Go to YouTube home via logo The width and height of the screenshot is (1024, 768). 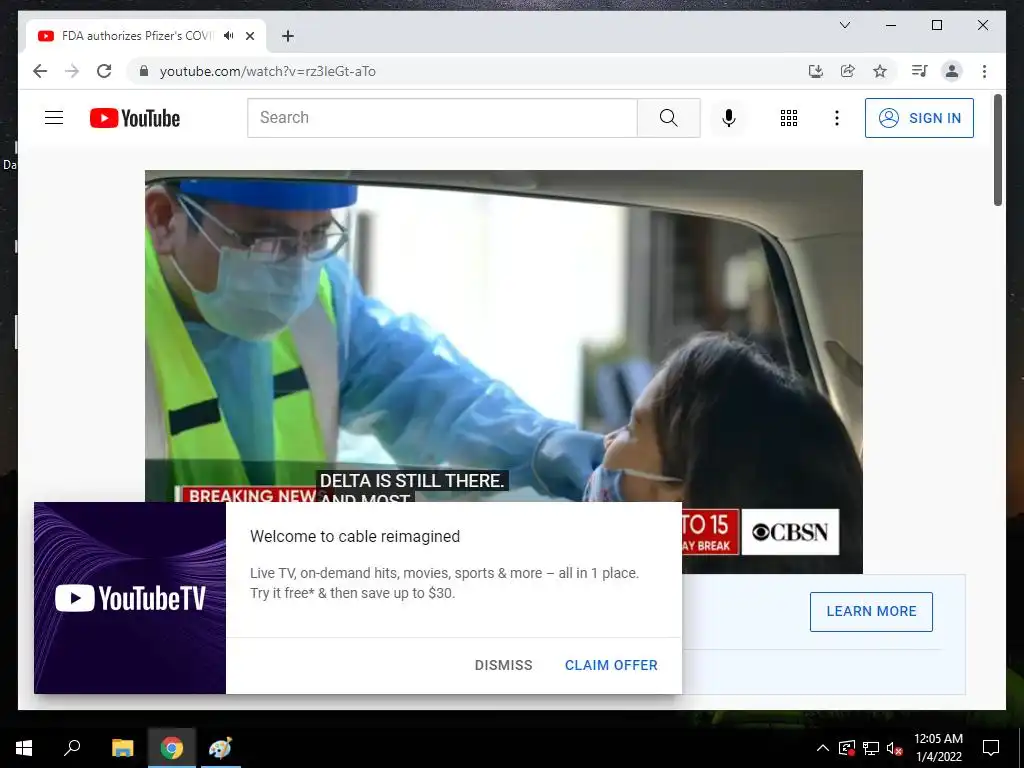click(135, 118)
